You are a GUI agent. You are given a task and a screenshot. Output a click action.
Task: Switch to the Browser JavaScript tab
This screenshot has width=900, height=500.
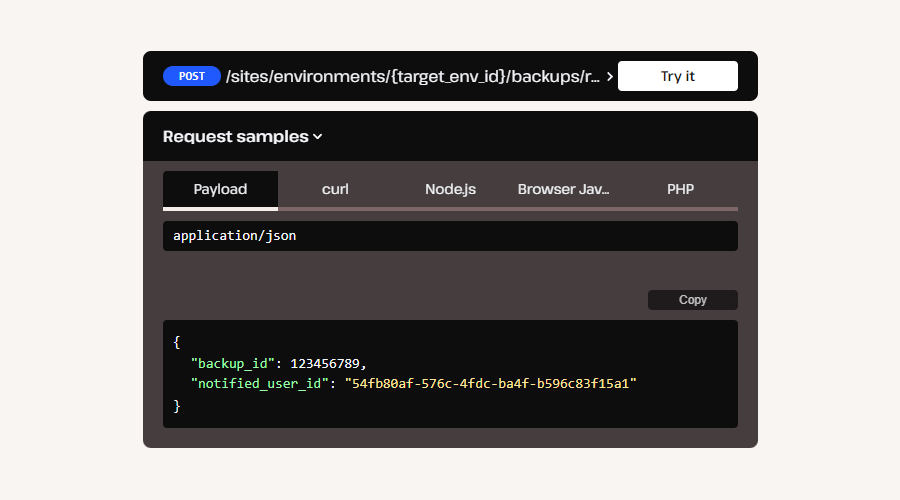(x=563, y=189)
